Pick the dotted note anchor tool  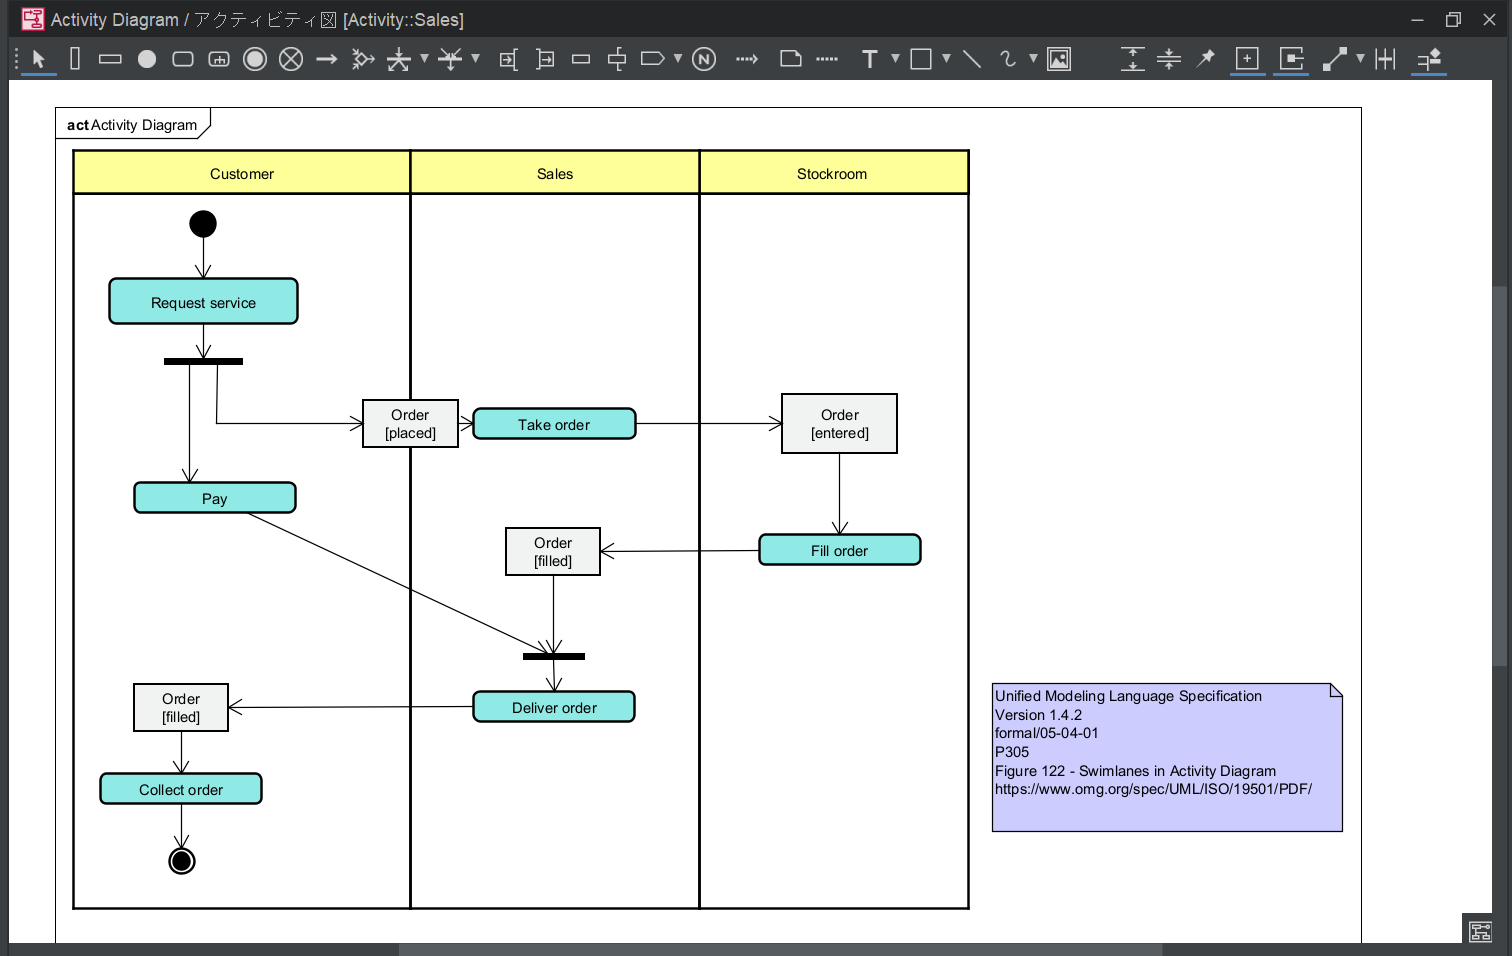[827, 59]
